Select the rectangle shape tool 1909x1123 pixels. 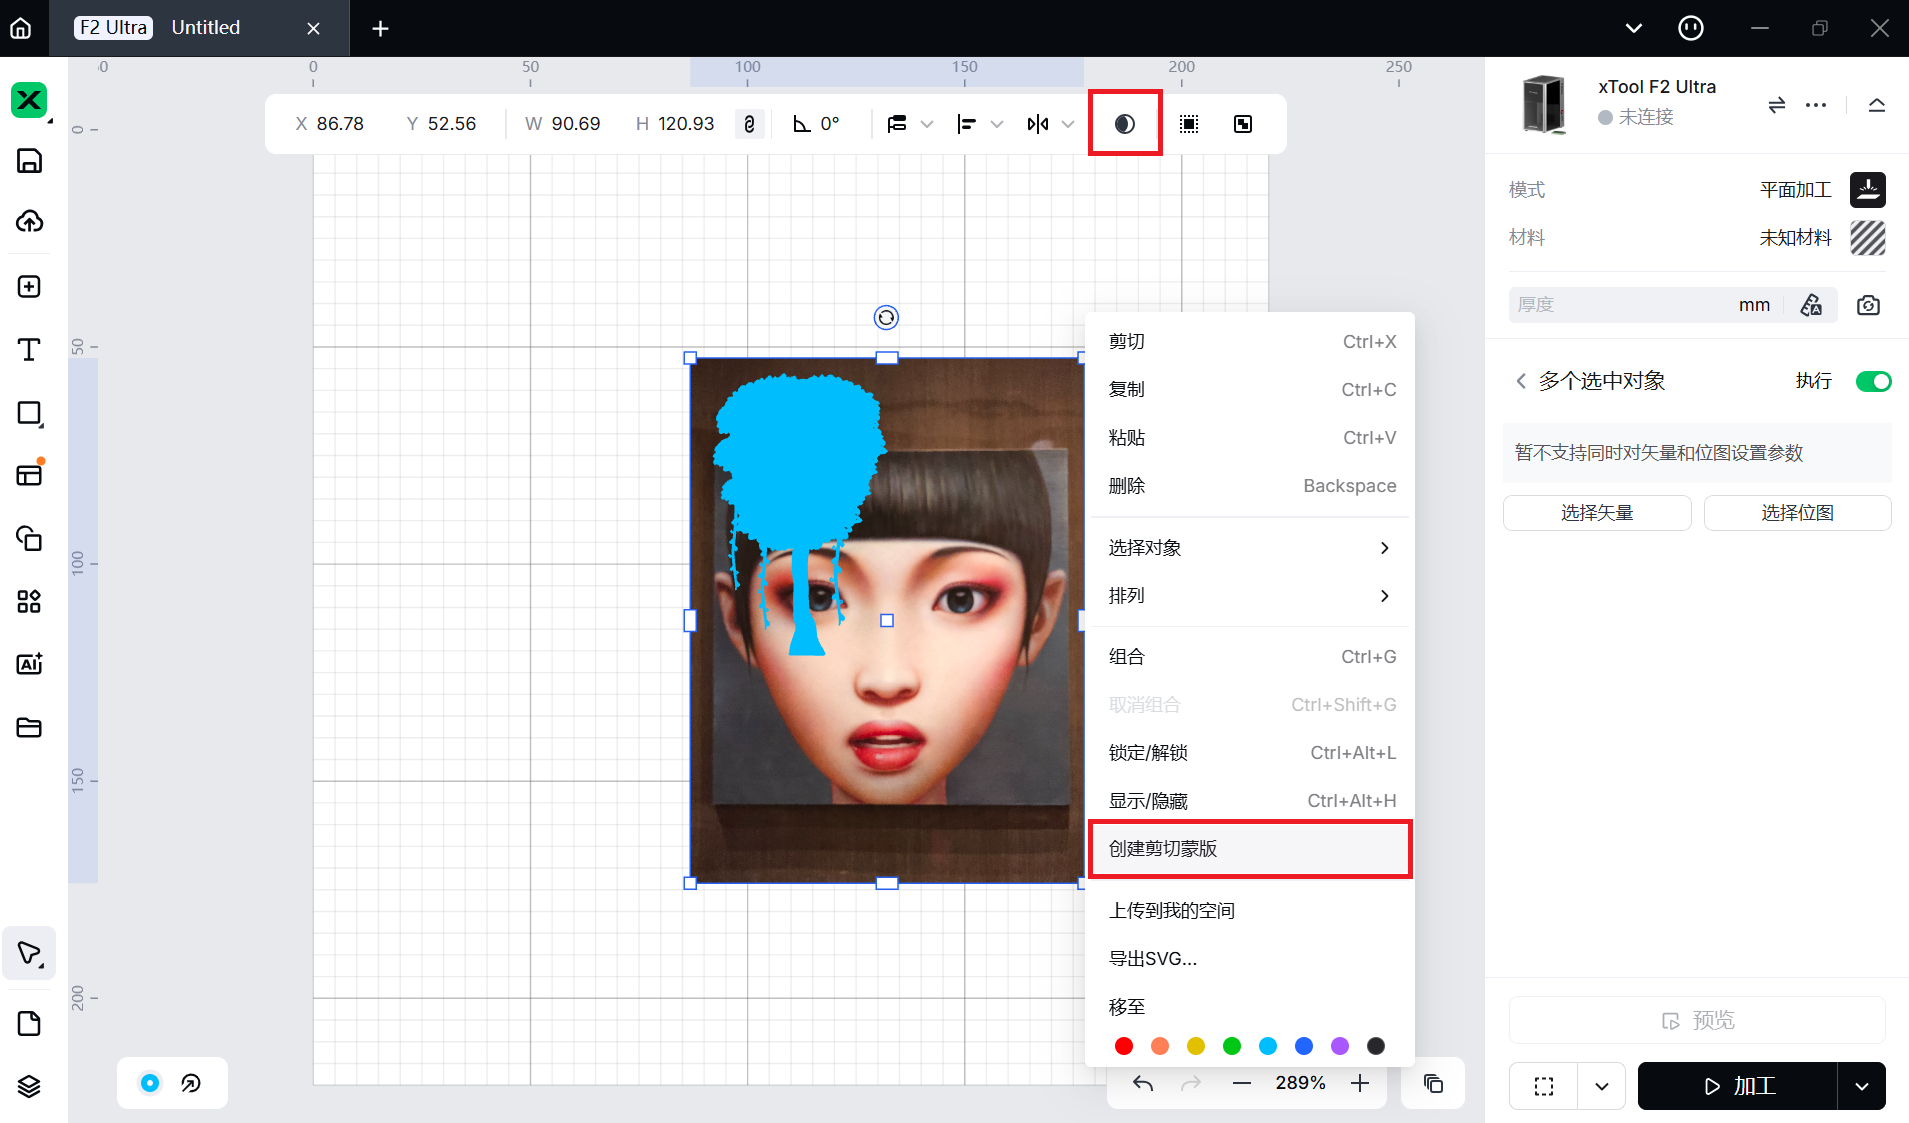pyautogui.click(x=29, y=414)
